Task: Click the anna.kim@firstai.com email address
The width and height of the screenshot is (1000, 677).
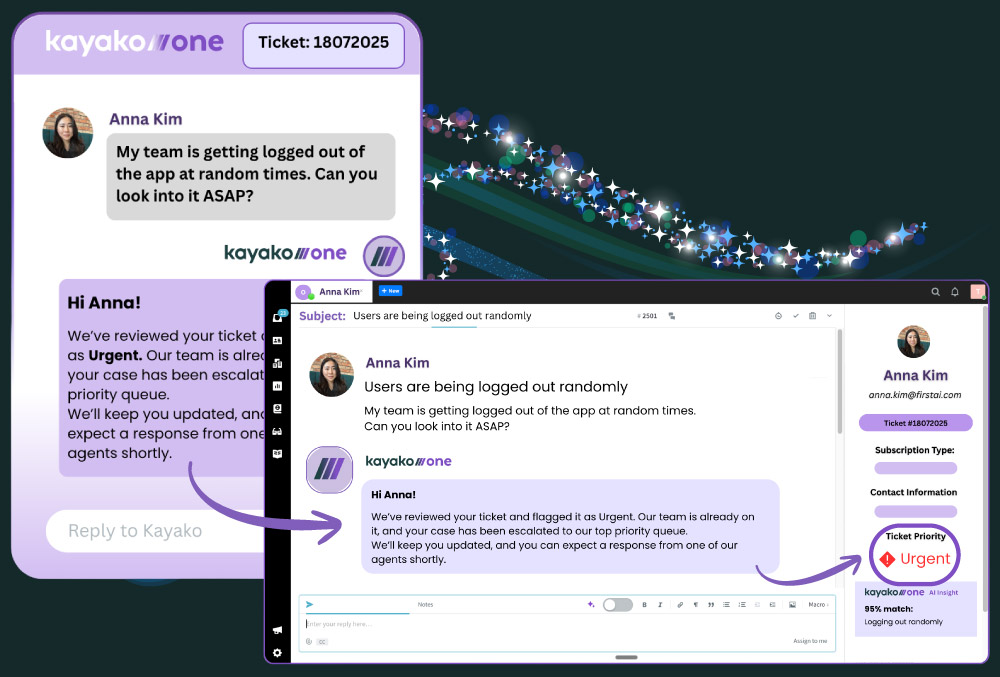Action: 915,395
